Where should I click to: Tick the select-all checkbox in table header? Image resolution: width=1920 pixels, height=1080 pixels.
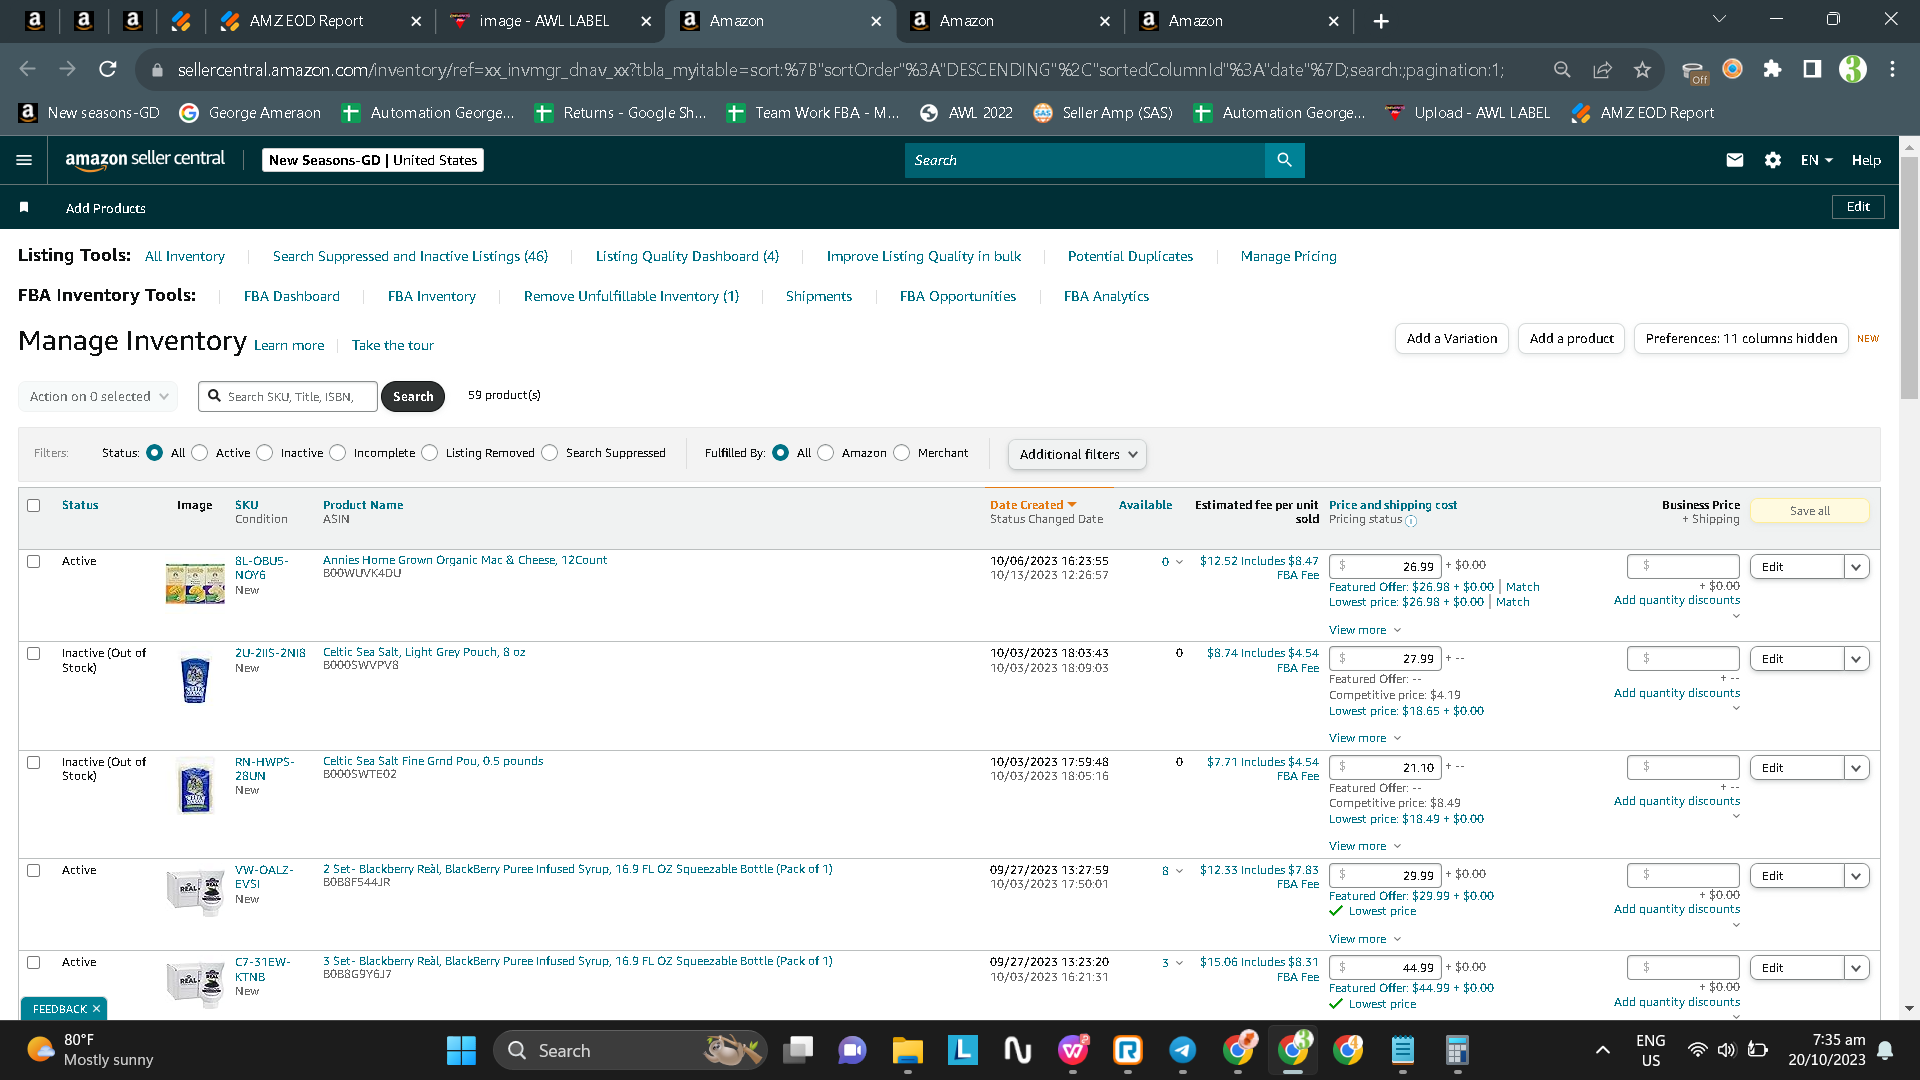(x=34, y=505)
